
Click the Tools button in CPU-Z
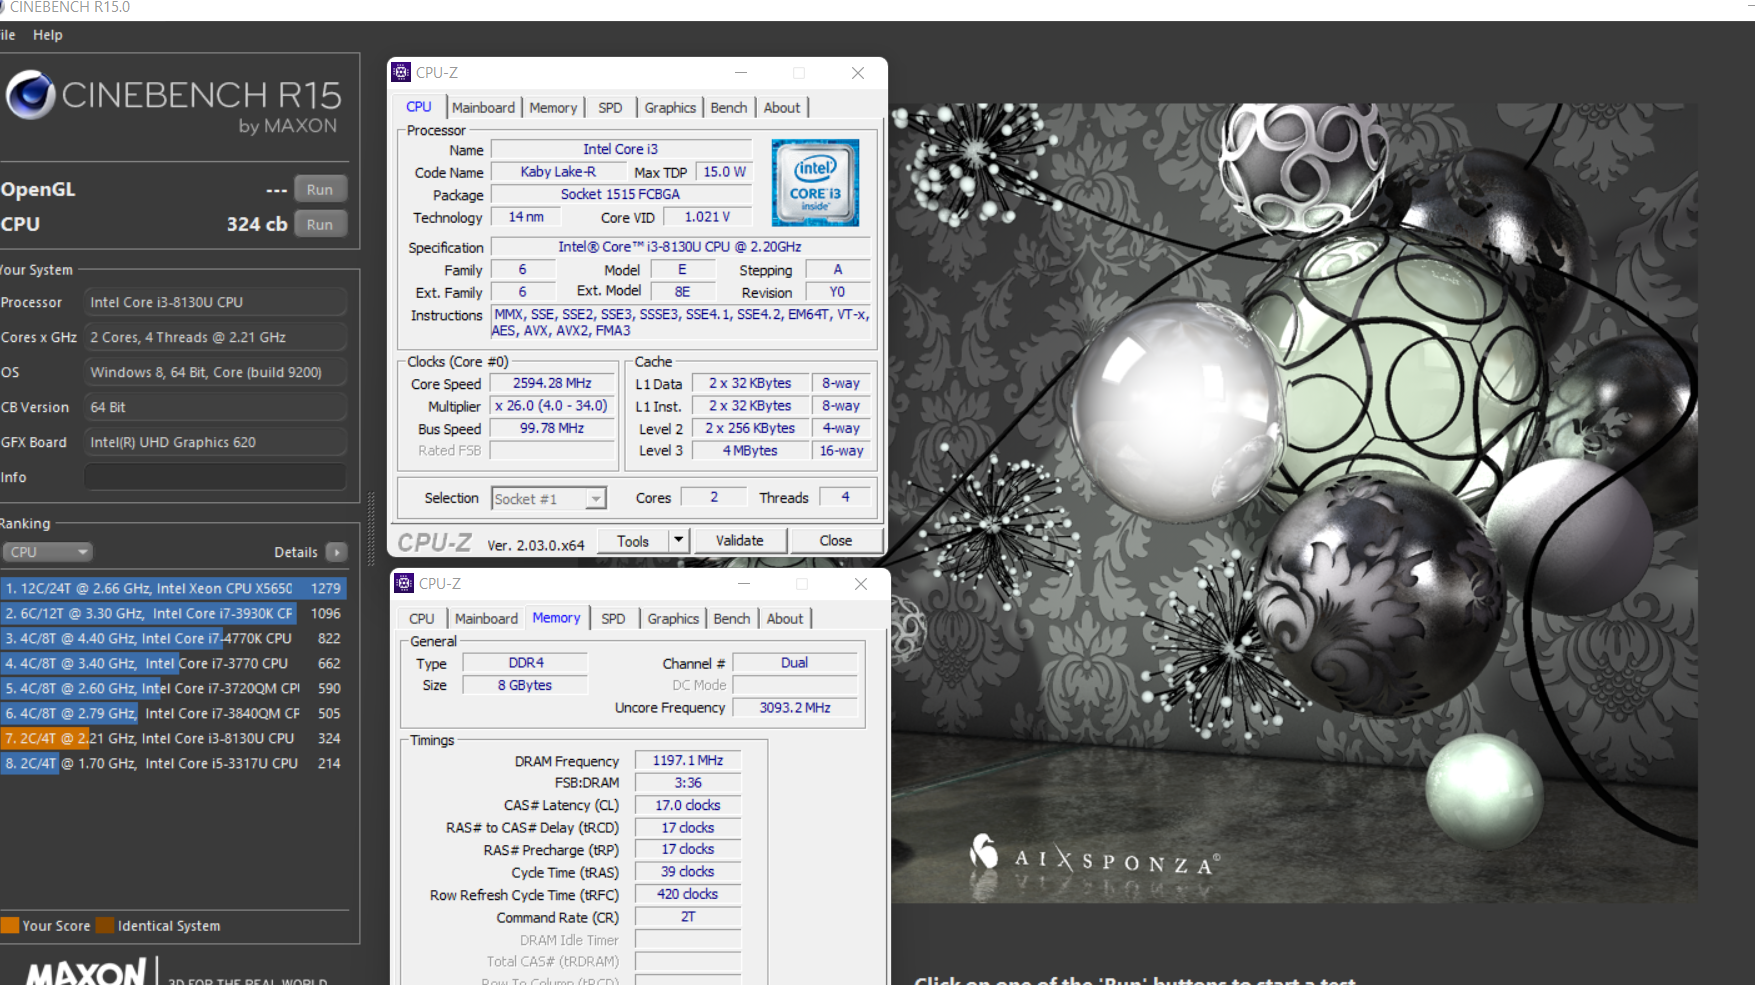click(633, 541)
